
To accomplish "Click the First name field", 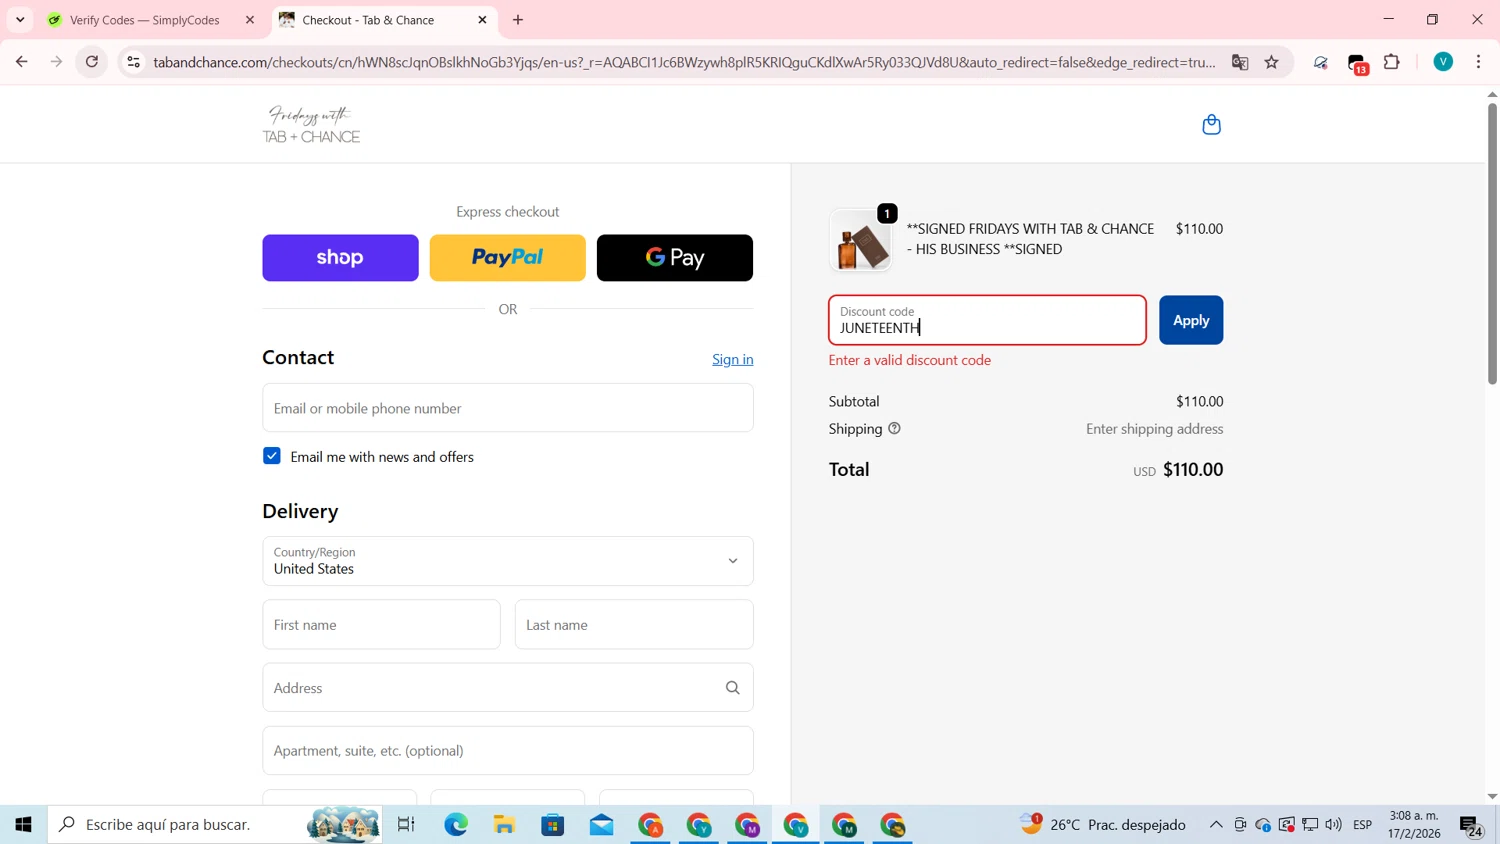I will pos(381,625).
